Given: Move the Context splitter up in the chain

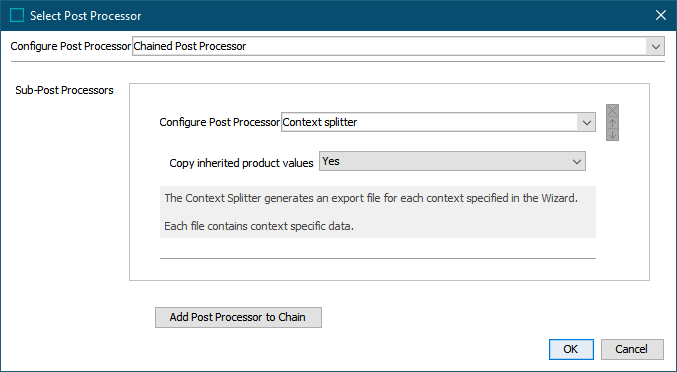Looking at the screenshot, I should coord(612,123).
